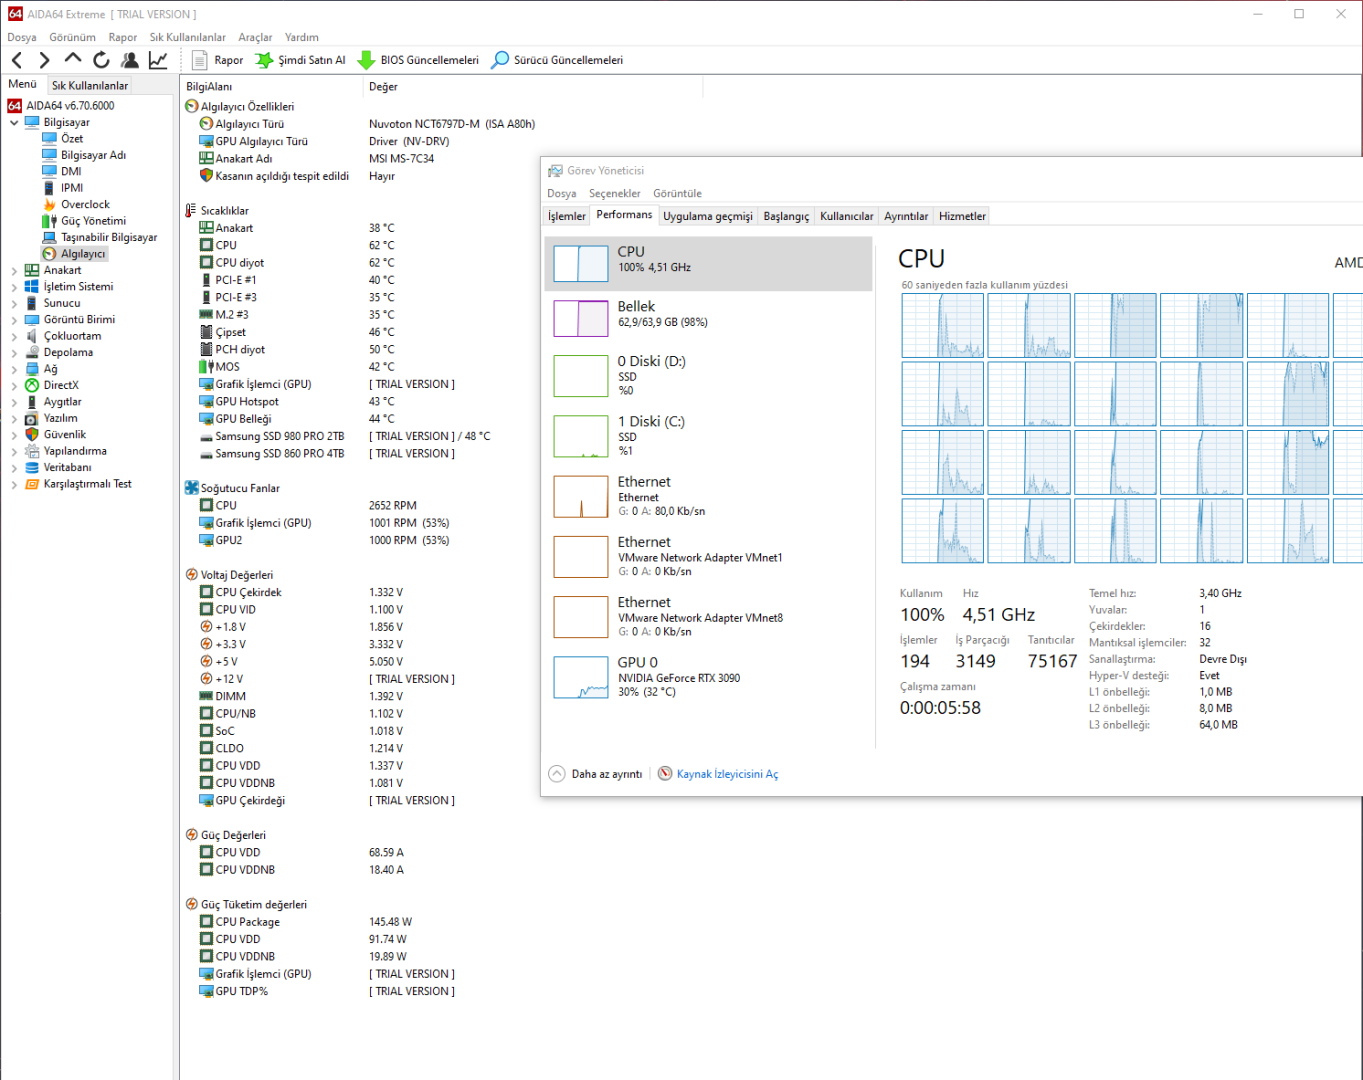Screen dimensions: 1363x1080
Task: Open the graph chart icon in toolbar
Action: [158, 60]
